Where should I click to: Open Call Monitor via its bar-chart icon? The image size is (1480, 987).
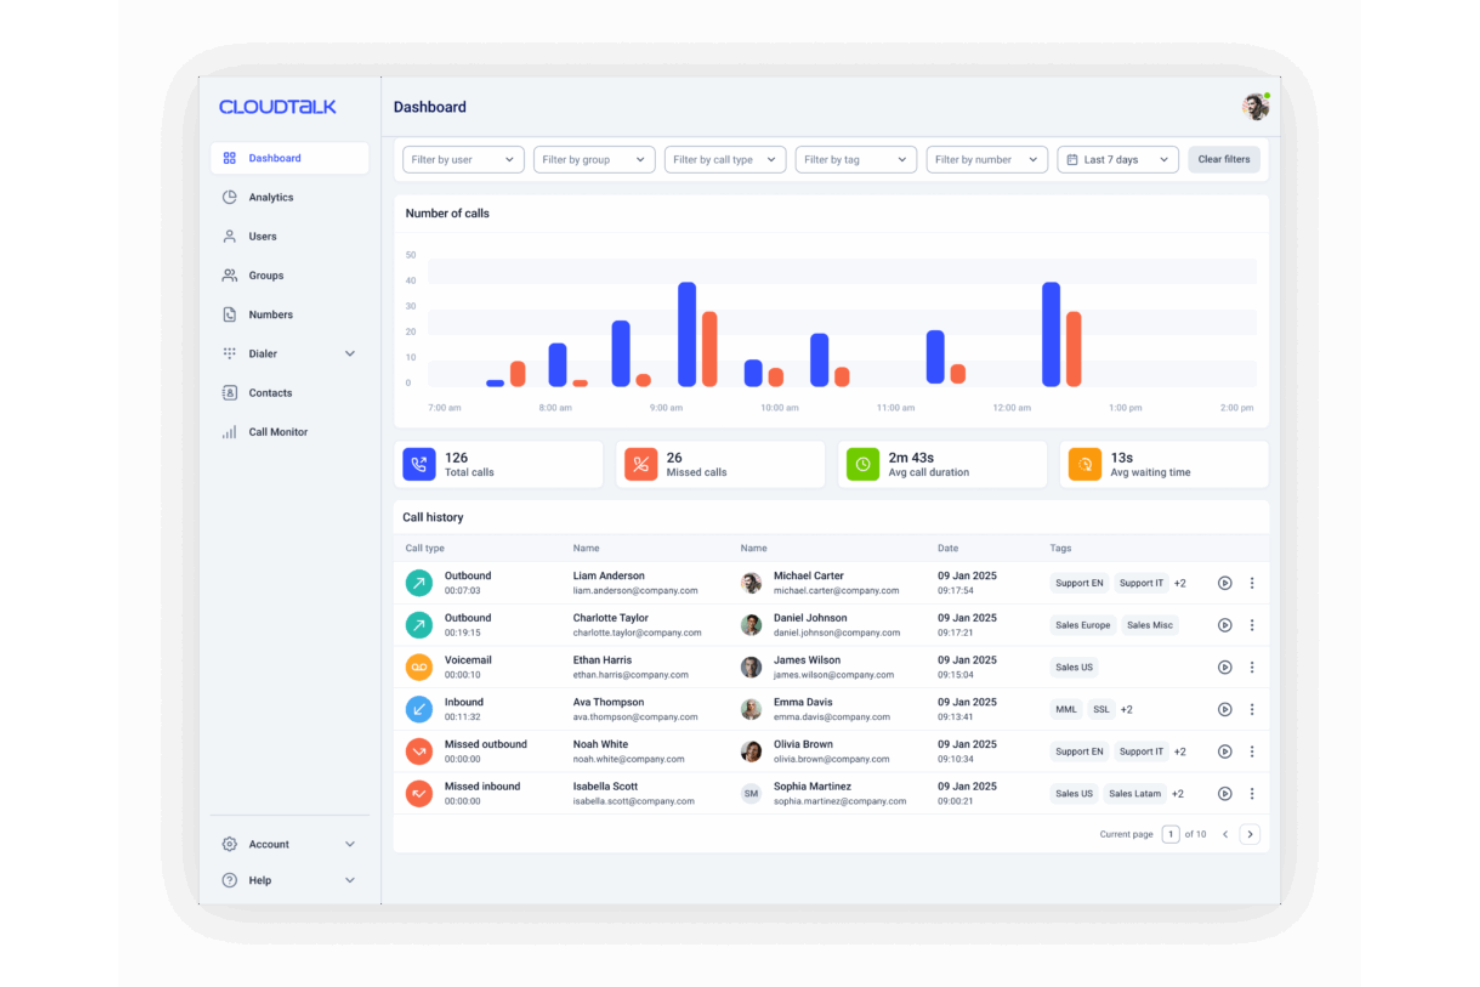(229, 431)
